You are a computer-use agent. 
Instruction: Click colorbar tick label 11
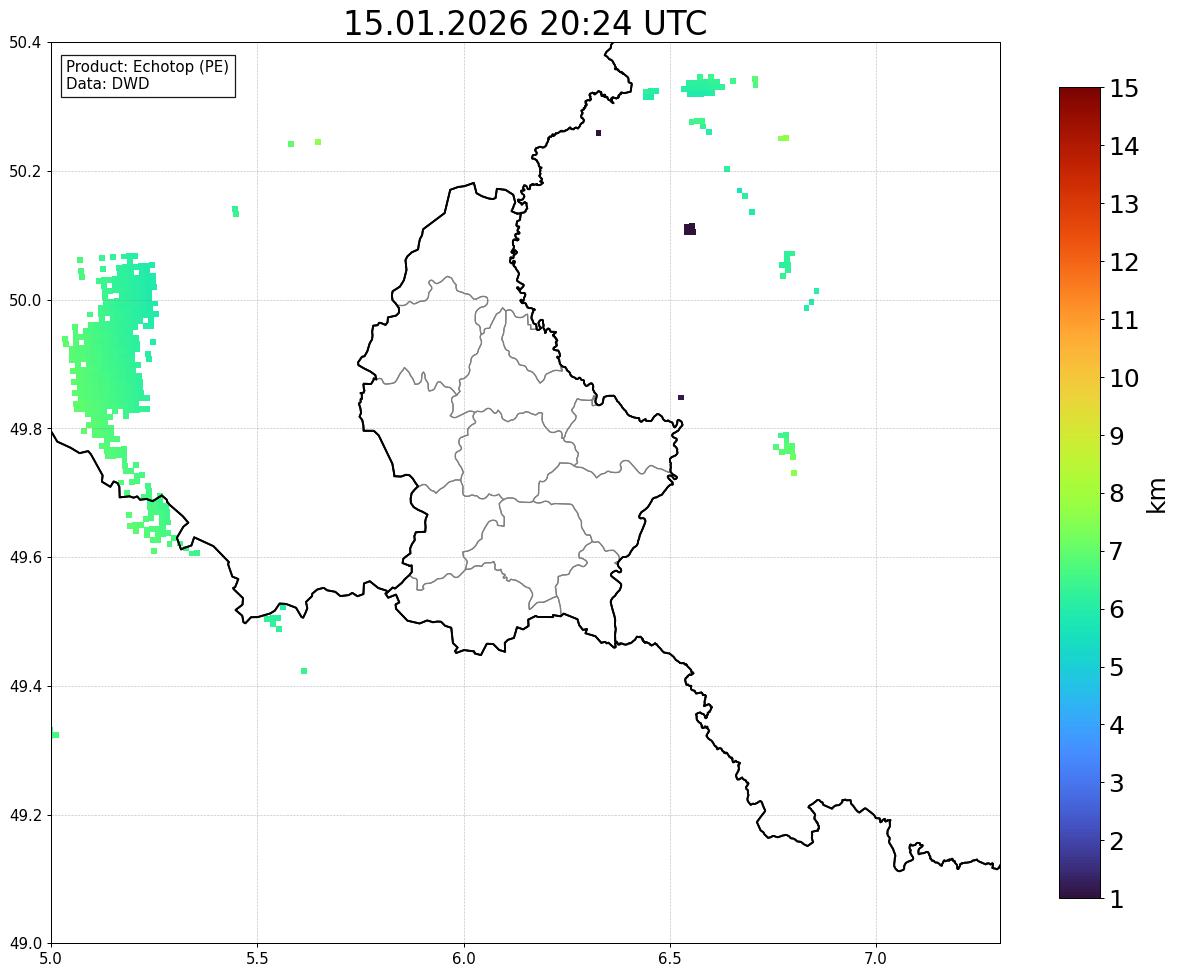(x=1124, y=320)
